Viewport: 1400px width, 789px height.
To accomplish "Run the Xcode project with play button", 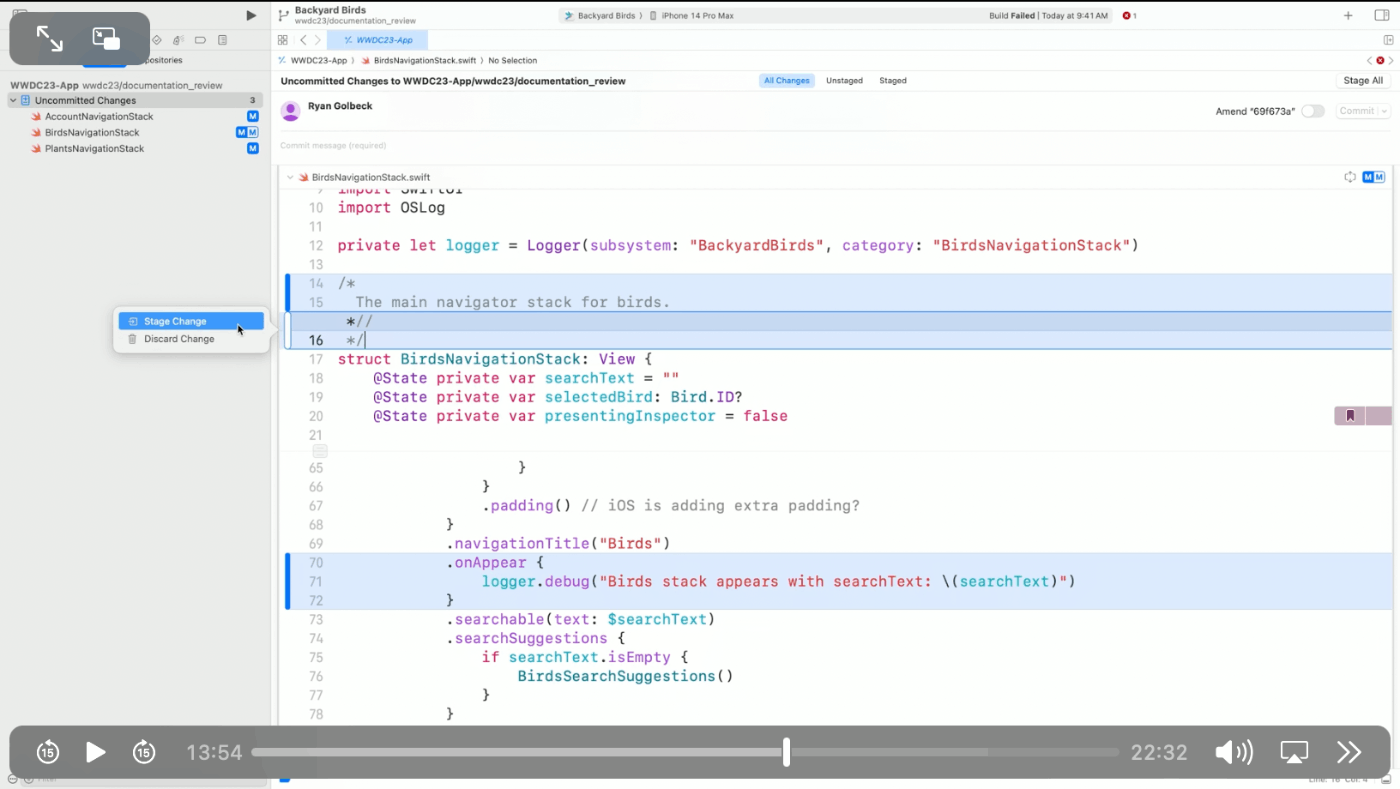I will click(251, 16).
